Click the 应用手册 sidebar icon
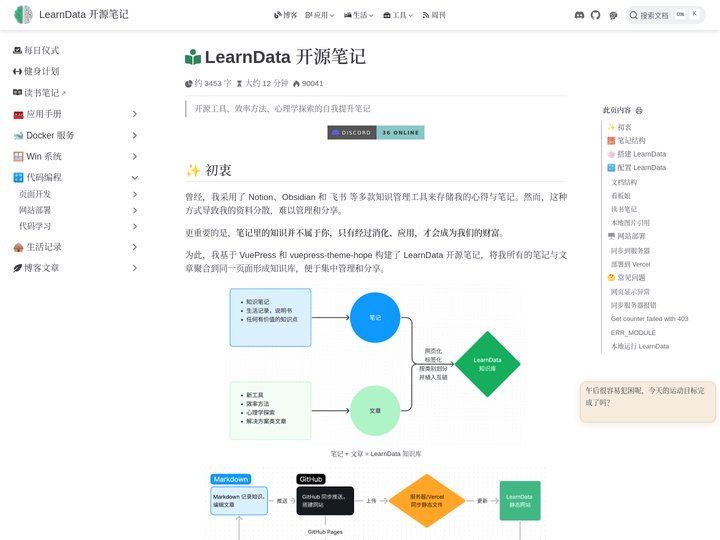The width and height of the screenshot is (720, 540). (x=18, y=114)
